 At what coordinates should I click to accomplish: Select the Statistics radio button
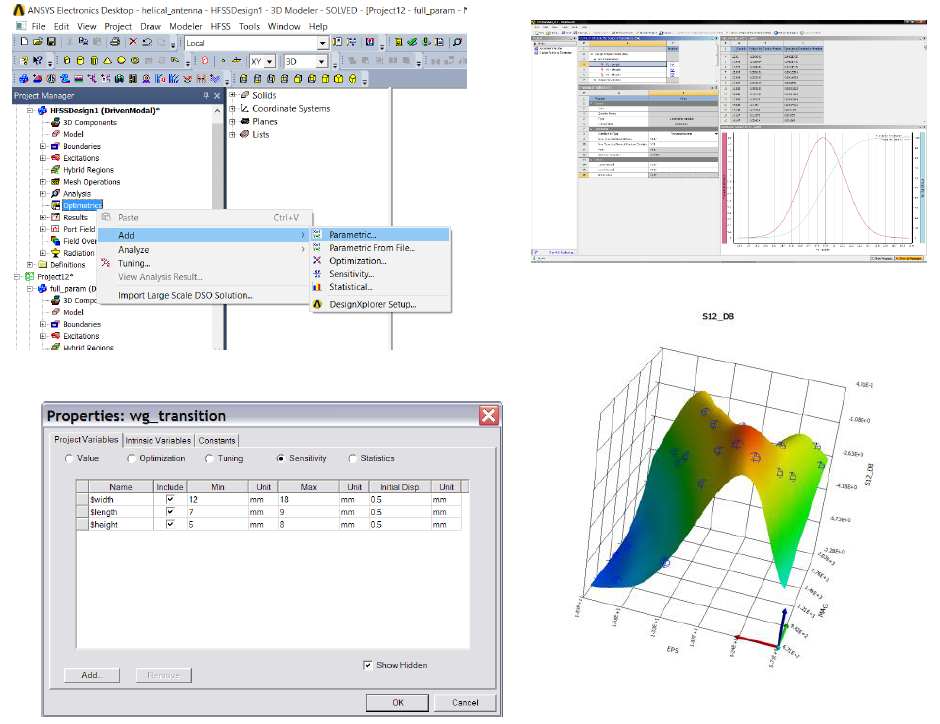coord(352,458)
